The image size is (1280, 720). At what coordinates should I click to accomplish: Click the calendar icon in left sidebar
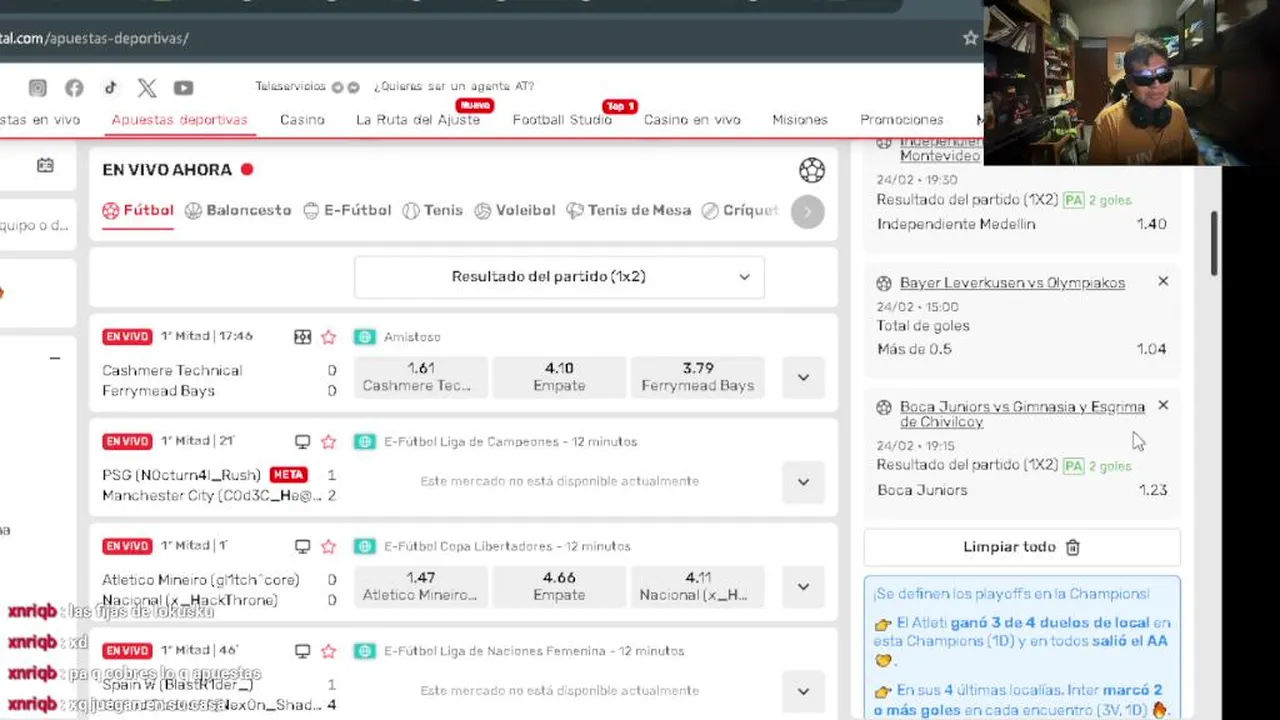(x=45, y=165)
